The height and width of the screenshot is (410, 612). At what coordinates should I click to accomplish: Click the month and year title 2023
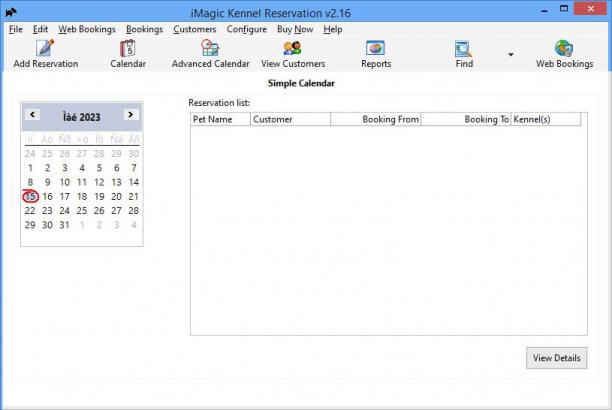(82, 117)
